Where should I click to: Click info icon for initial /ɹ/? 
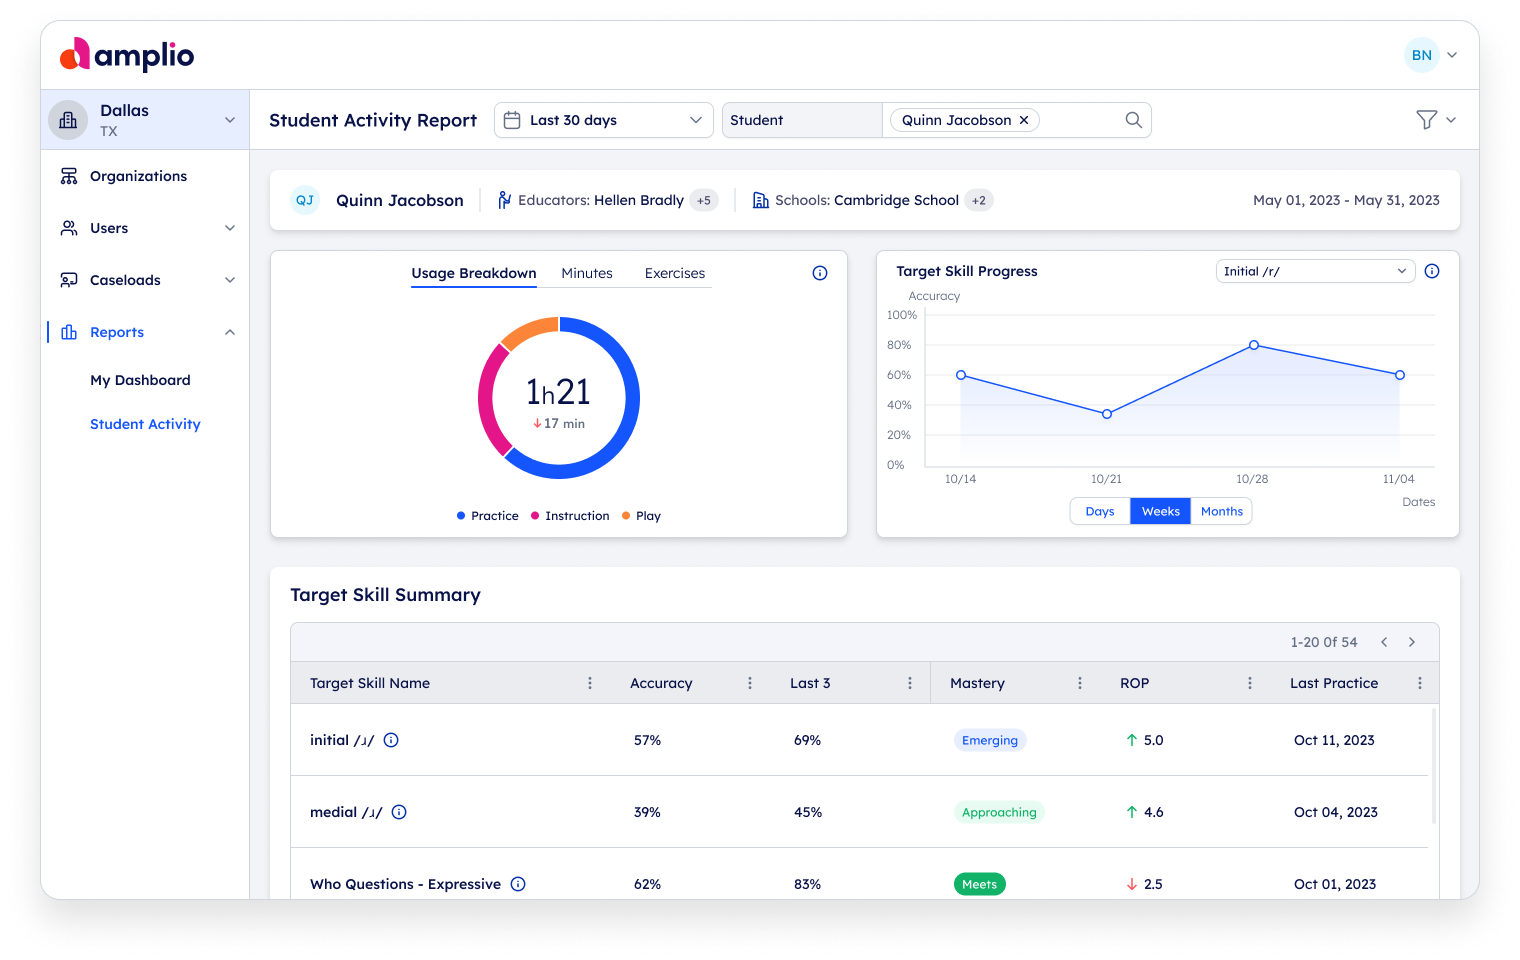(391, 740)
